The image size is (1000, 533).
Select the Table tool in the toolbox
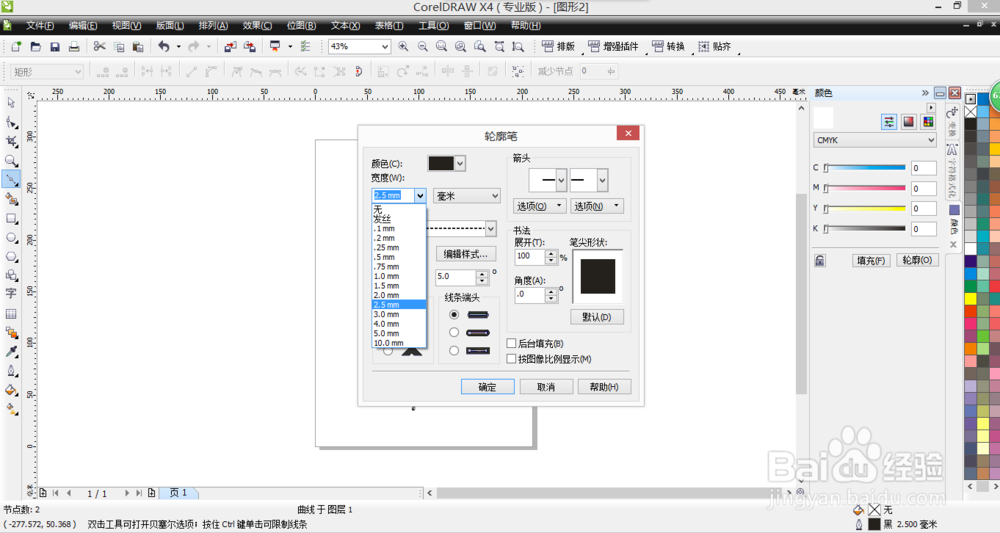coord(11,314)
